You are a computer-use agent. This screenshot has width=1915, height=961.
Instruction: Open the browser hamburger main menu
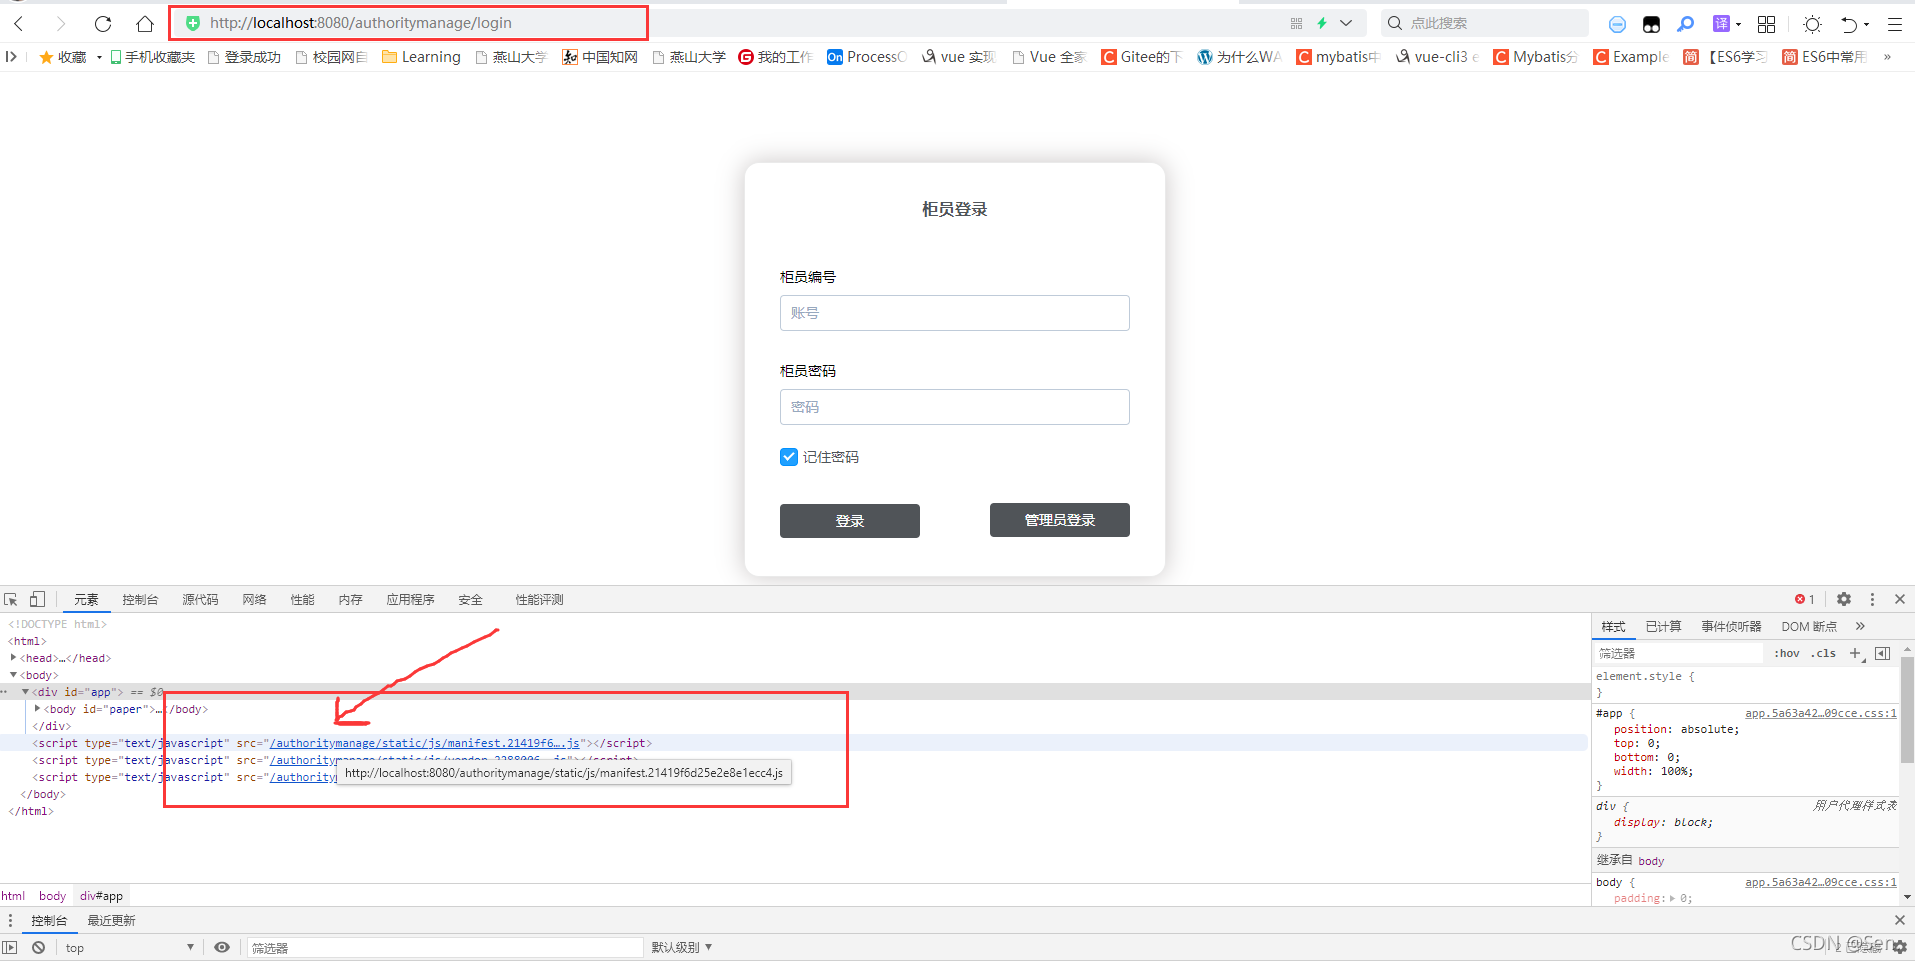pos(1895,24)
